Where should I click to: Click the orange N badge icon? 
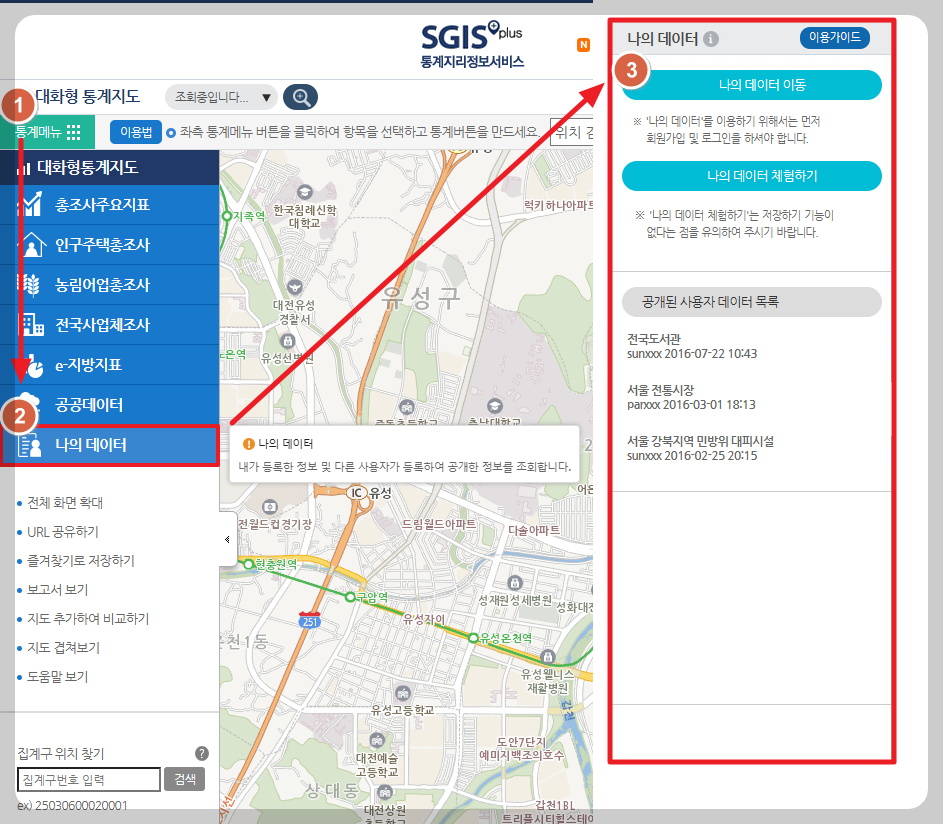pos(583,45)
